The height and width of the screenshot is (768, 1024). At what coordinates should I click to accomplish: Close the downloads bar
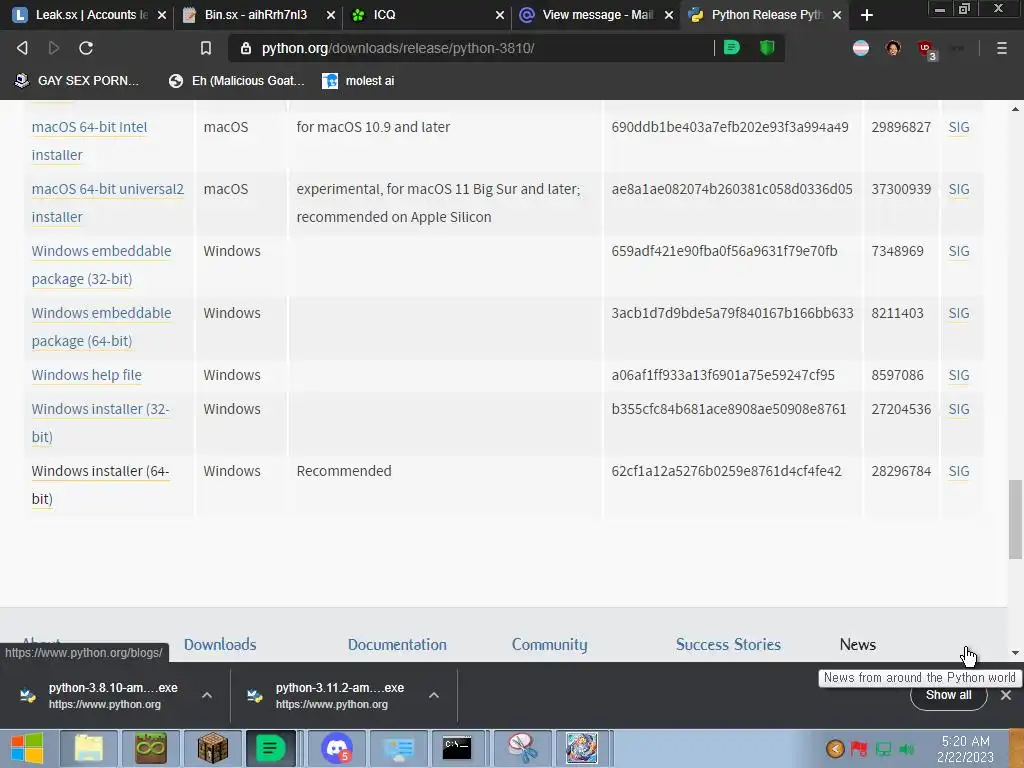(x=1006, y=695)
